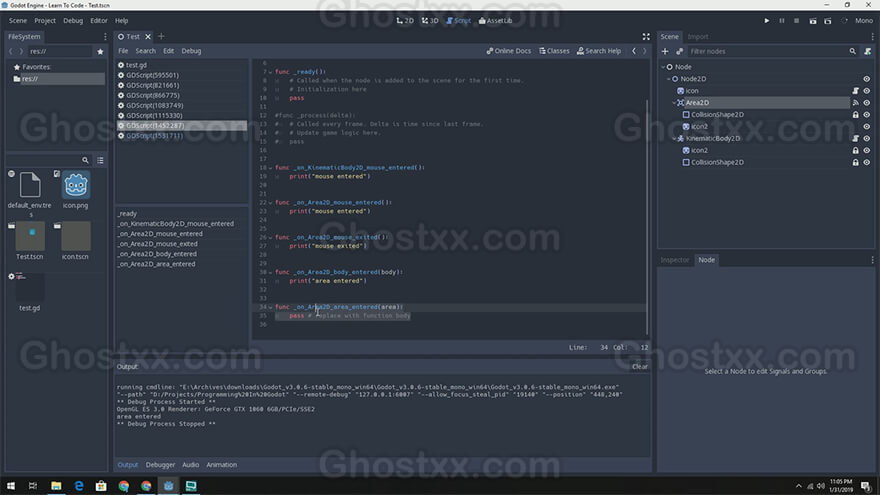Toggle distraction-free mode icon
880x495 pixels.
point(646,36)
